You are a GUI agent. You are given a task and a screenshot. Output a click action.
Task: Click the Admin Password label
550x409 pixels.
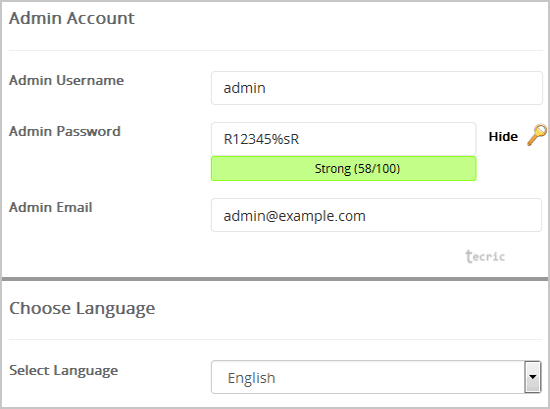[x=65, y=131]
